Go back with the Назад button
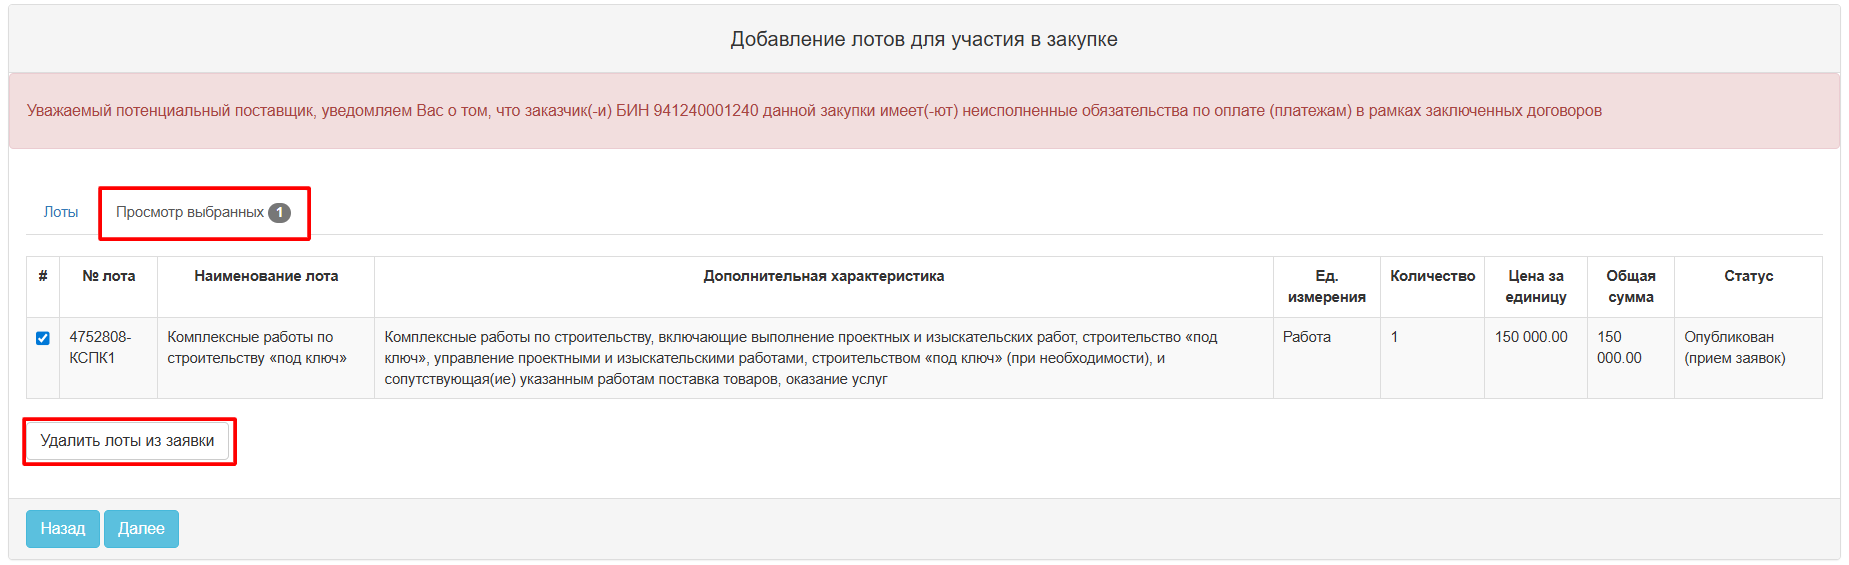 (62, 529)
